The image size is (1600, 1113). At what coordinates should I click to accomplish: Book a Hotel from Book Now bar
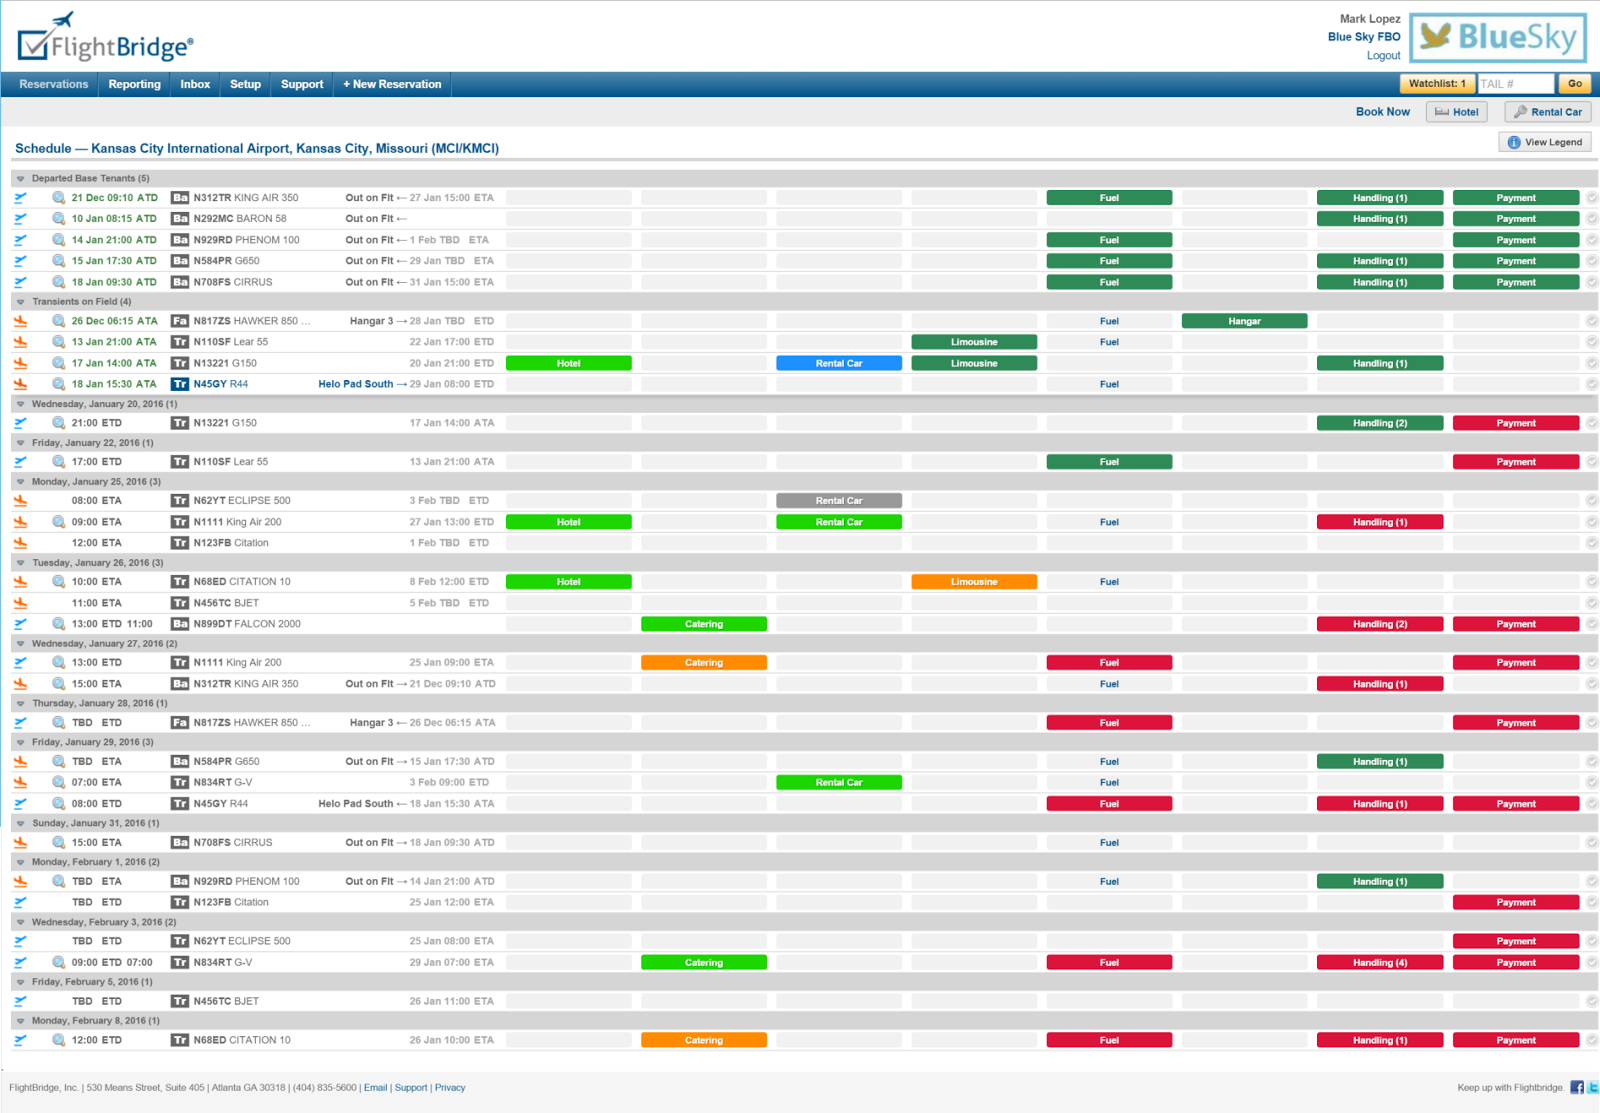tap(1457, 112)
